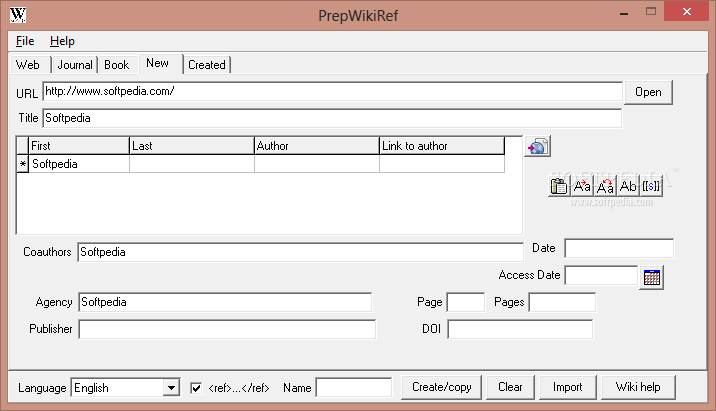The width and height of the screenshot is (716, 411).
Task: Click the Link to author column header
Action: pyautogui.click(x=442, y=146)
